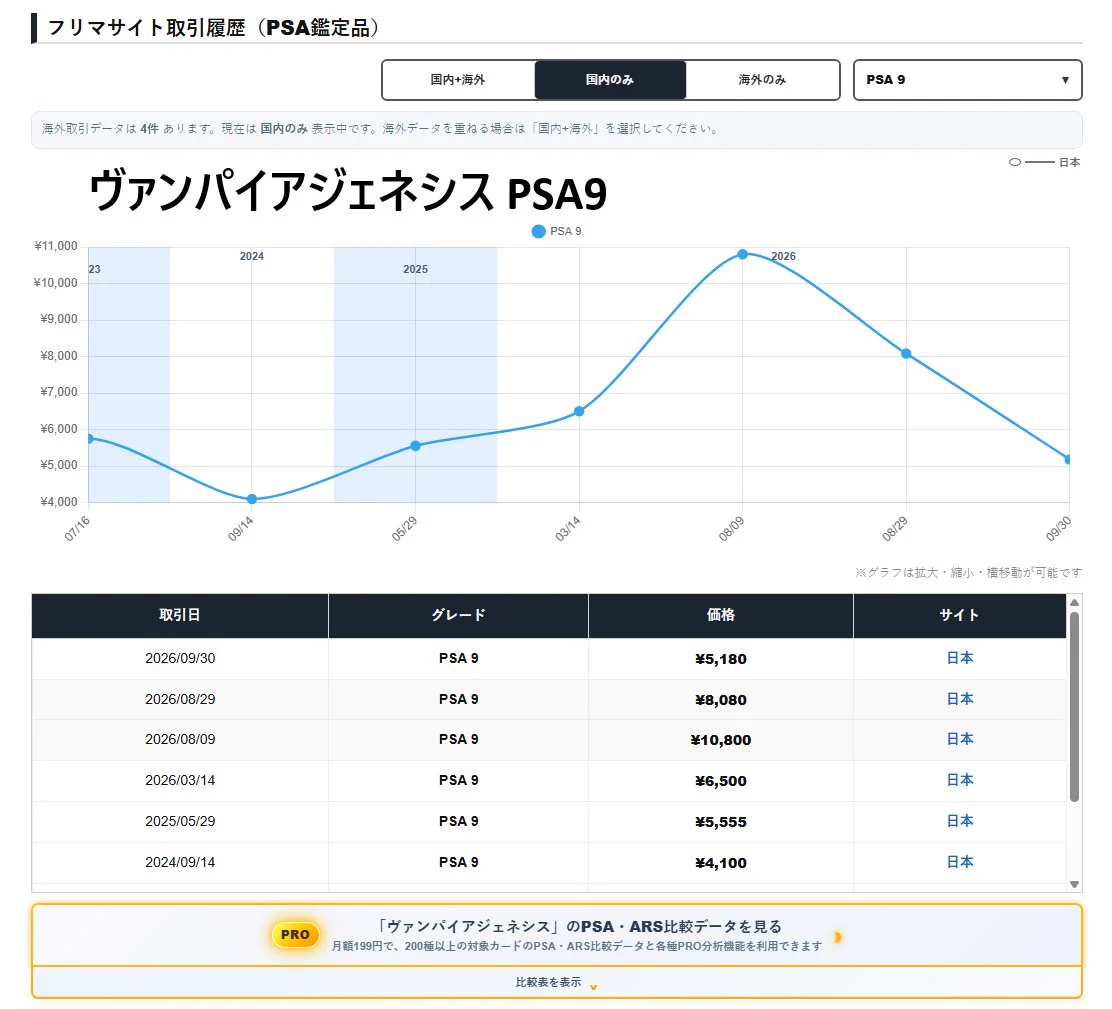Screen dimensions: 1112x1009
Task: Open 日本 link for 2026/08/29 row
Action: pyautogui.click(x=960, y=699)
